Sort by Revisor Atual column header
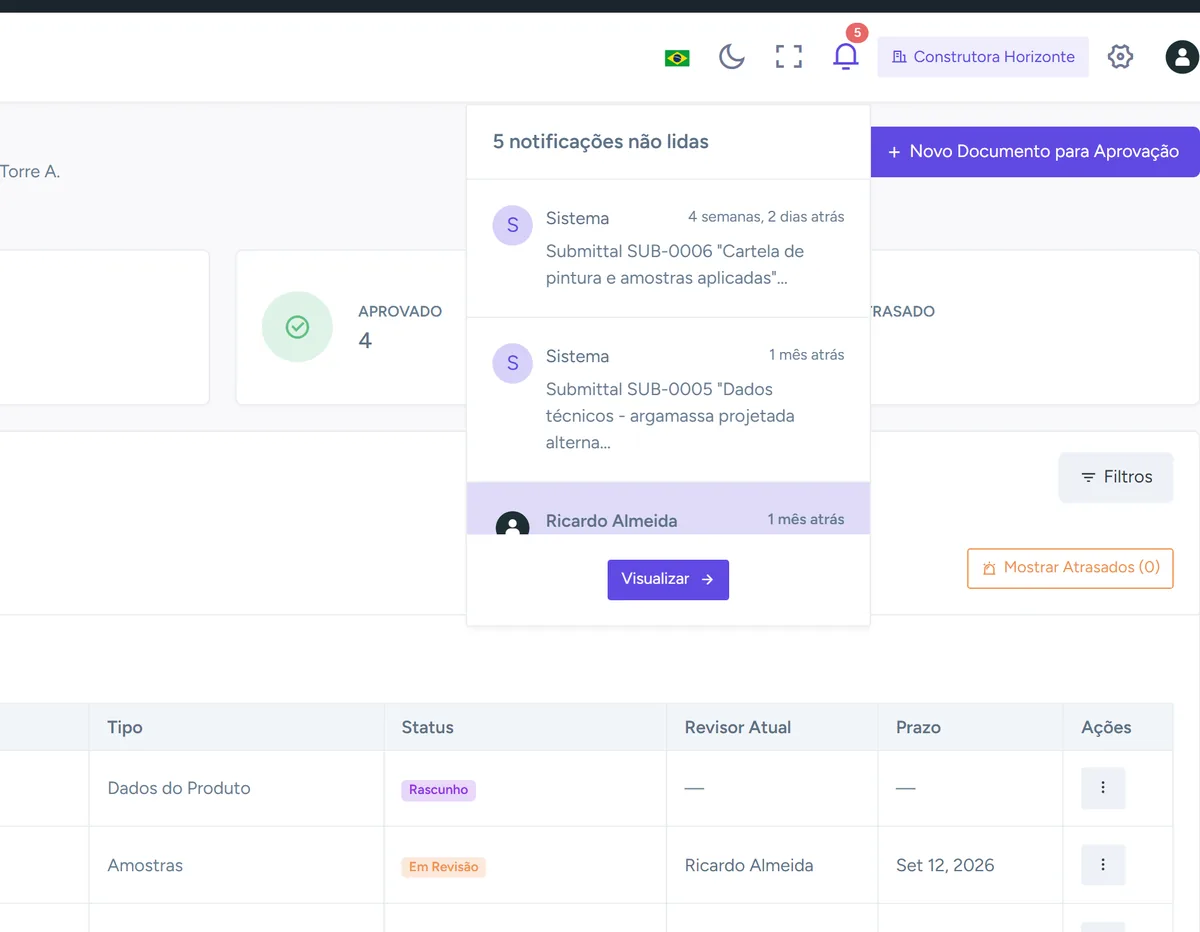Screen dimensions: 1200x932 (772, 727)
